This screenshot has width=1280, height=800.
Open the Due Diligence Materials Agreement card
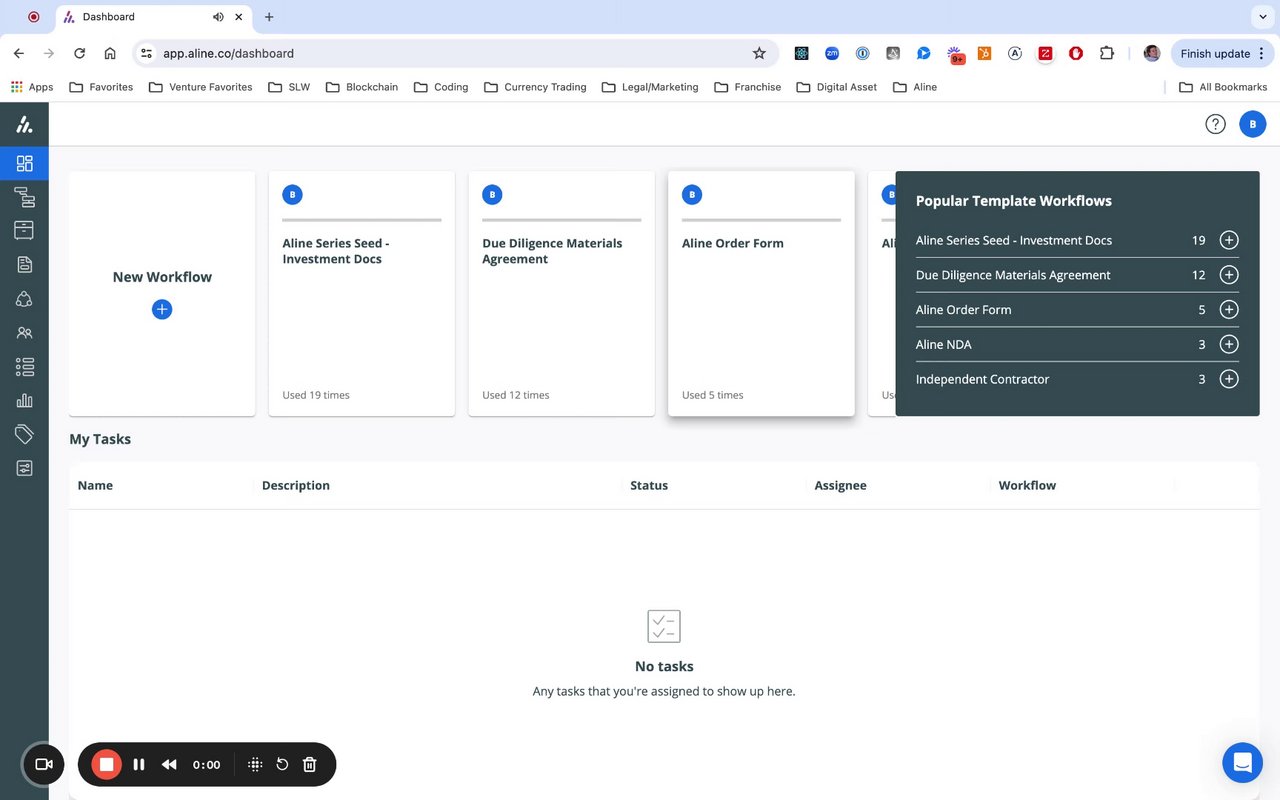[561, 293]
